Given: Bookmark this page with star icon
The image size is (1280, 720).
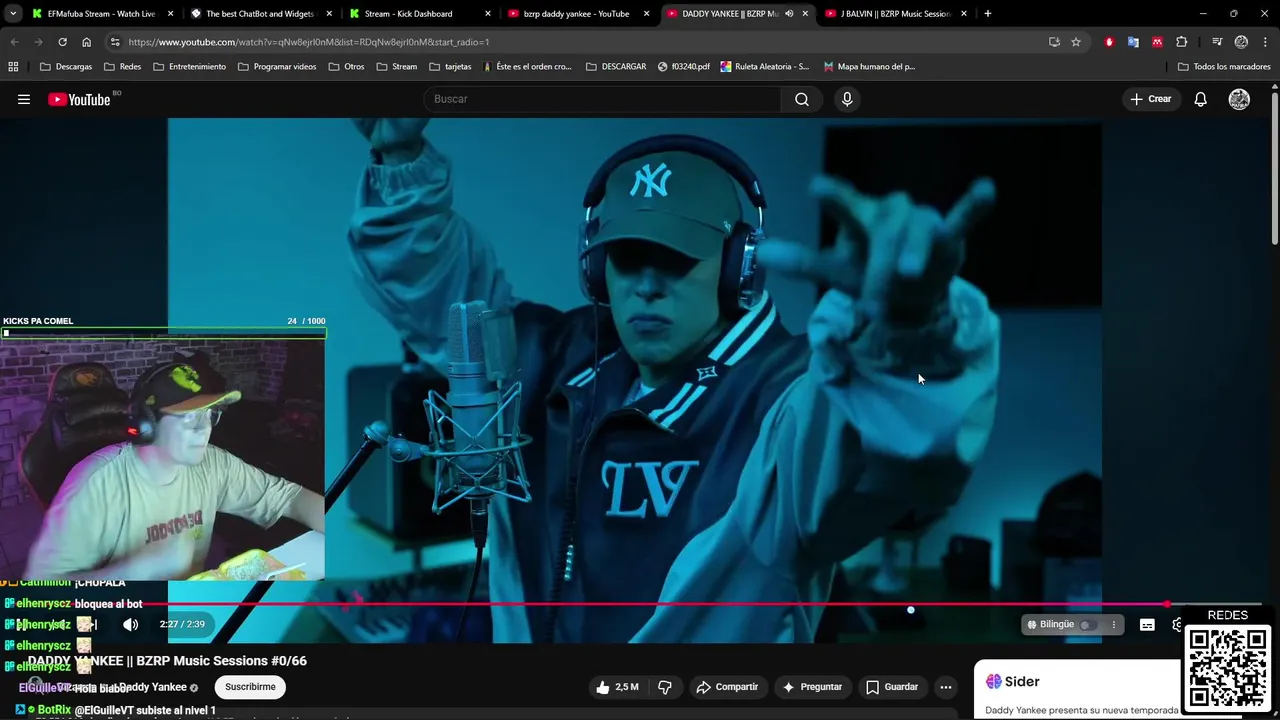Looking at the screenshot, I should pos(1076,42).
